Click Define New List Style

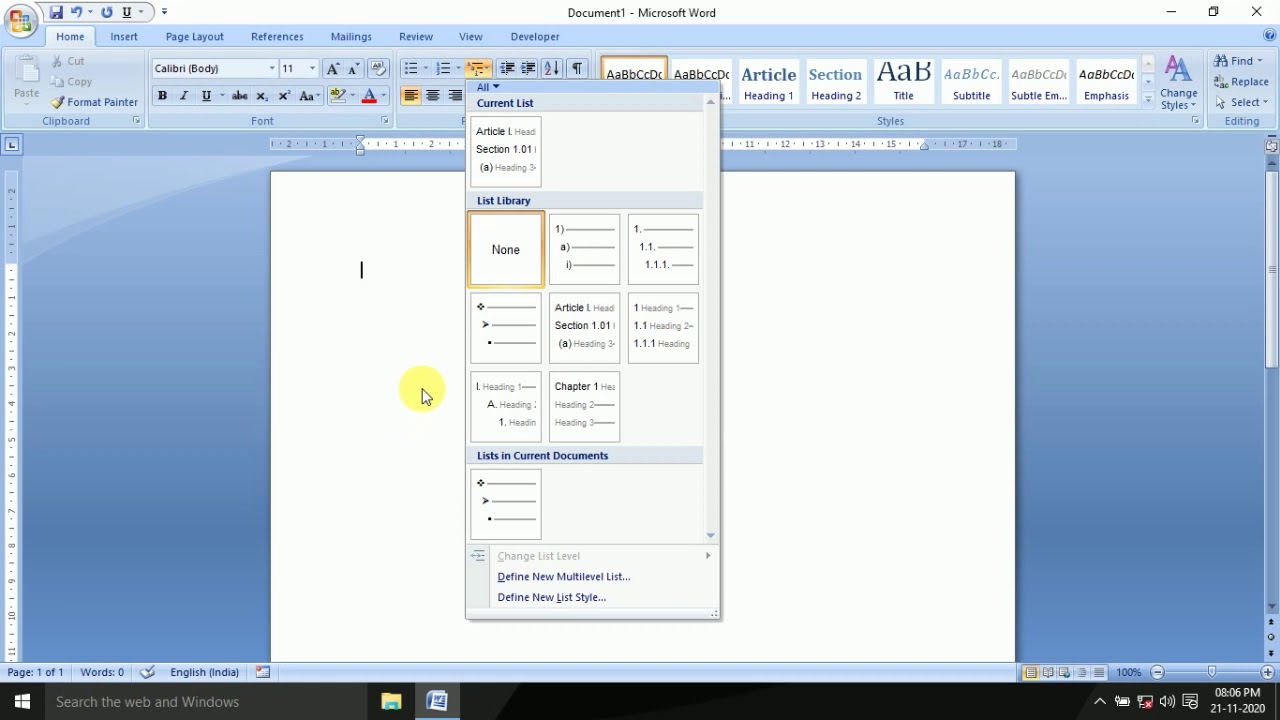click(x=552, y=598)
